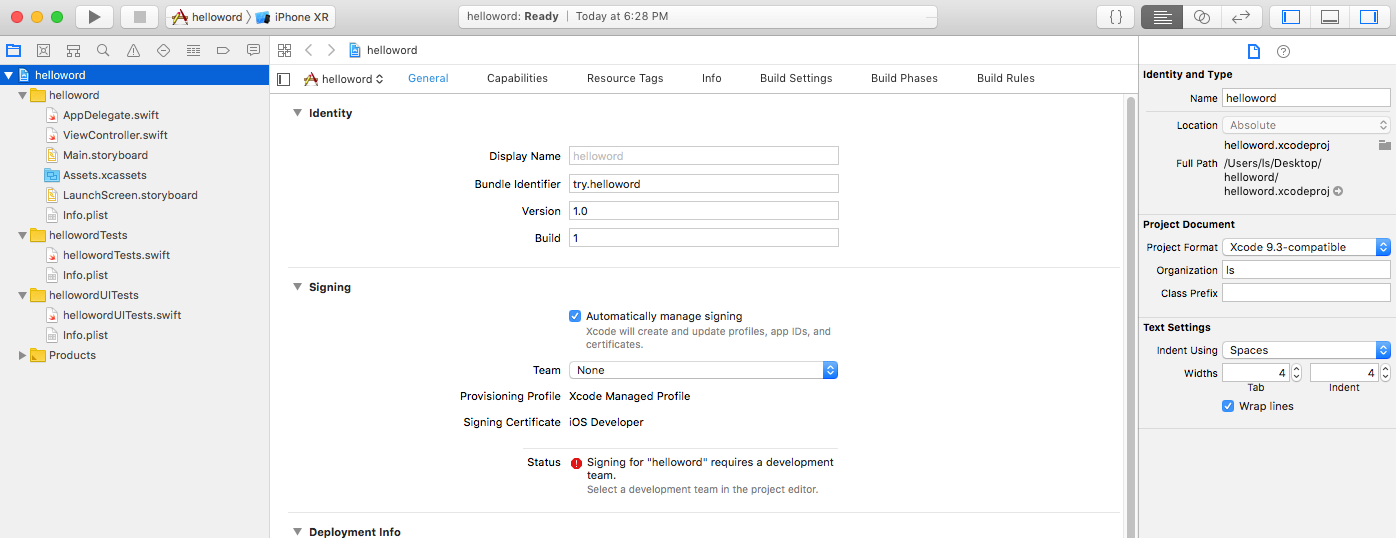This screenshot has width=1396, height=538.
Task: Open the Indent Using dropdown
Action: pyautogui.click(x=1306, y=350)
